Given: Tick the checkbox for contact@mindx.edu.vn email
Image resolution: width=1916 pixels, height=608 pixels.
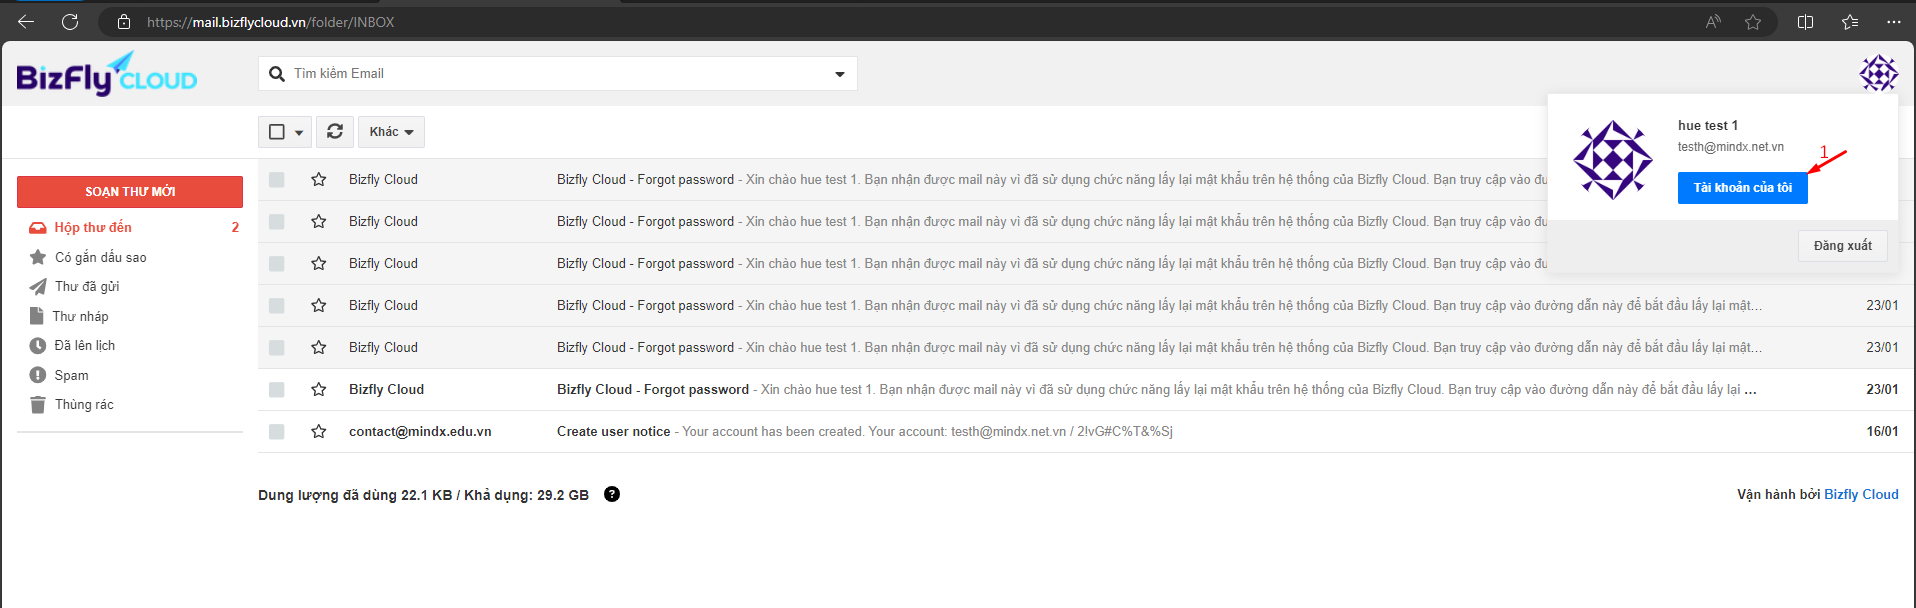Looking at the screenshot, I should coord(277,432).
